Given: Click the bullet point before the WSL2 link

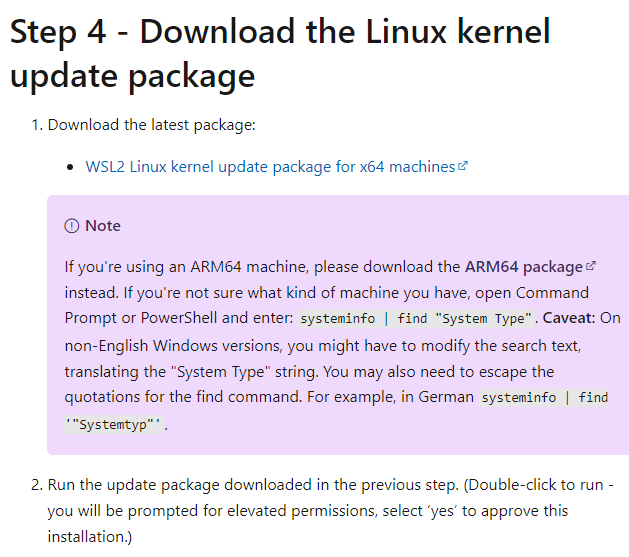Looking at the screenshot, I should click(71, 167).
